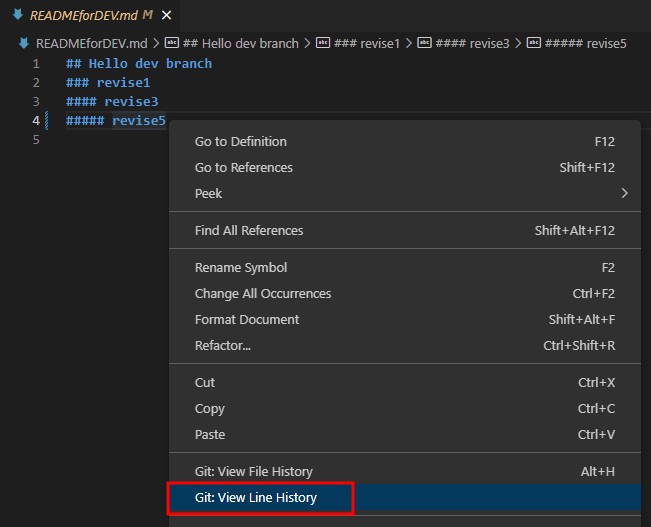651x527 pixels.
Task: Choose Go to Definition
Action: click(x=405, y=142)
